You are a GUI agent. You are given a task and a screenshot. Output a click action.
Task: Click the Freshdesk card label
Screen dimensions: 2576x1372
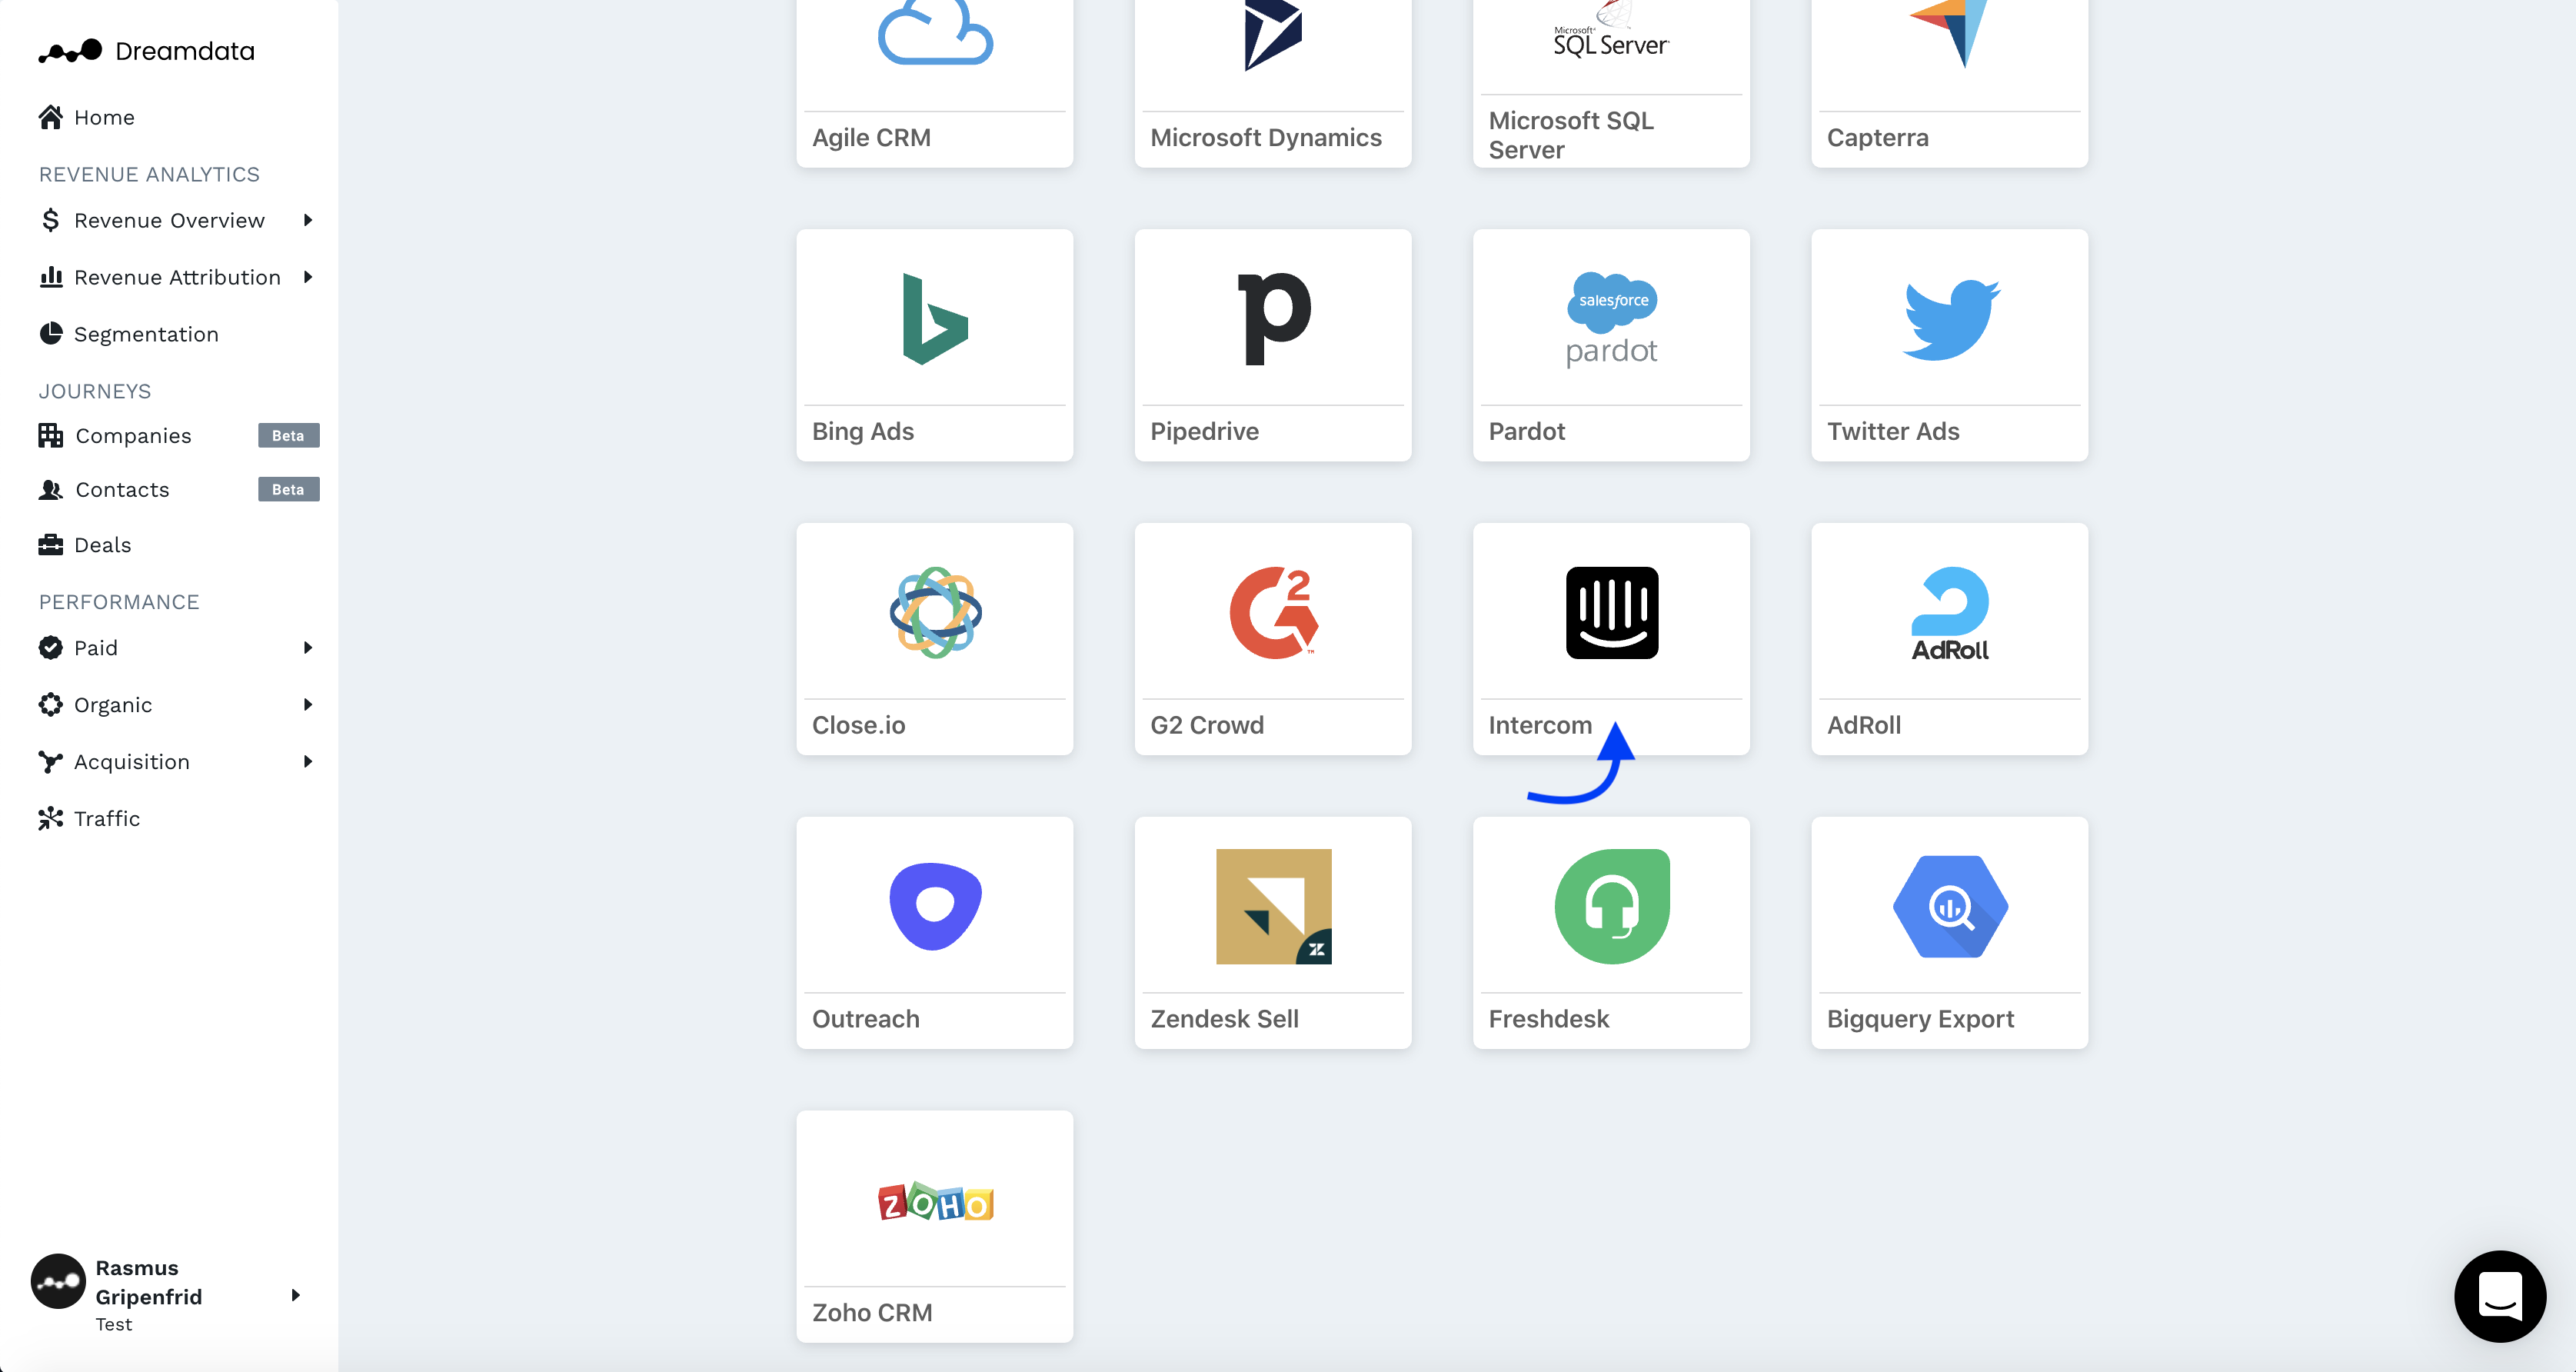1548,1019
